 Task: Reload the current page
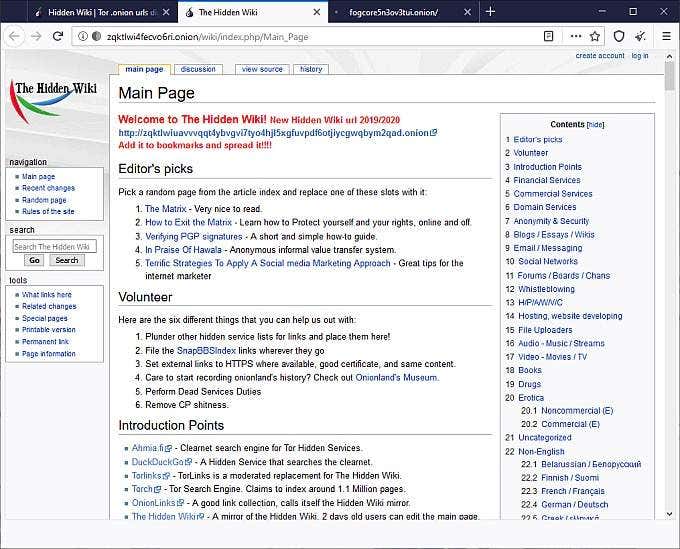pyautogui.click(x=59, y=36)
